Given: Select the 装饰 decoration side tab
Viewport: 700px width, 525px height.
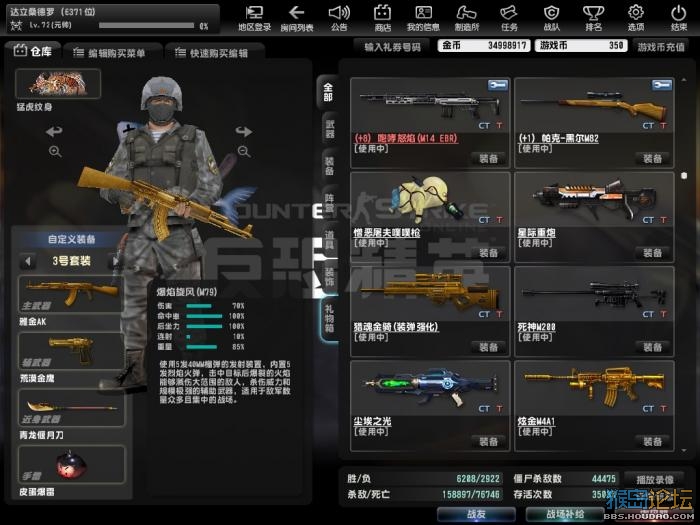Looking at the screenshot, I should (329, 277).
